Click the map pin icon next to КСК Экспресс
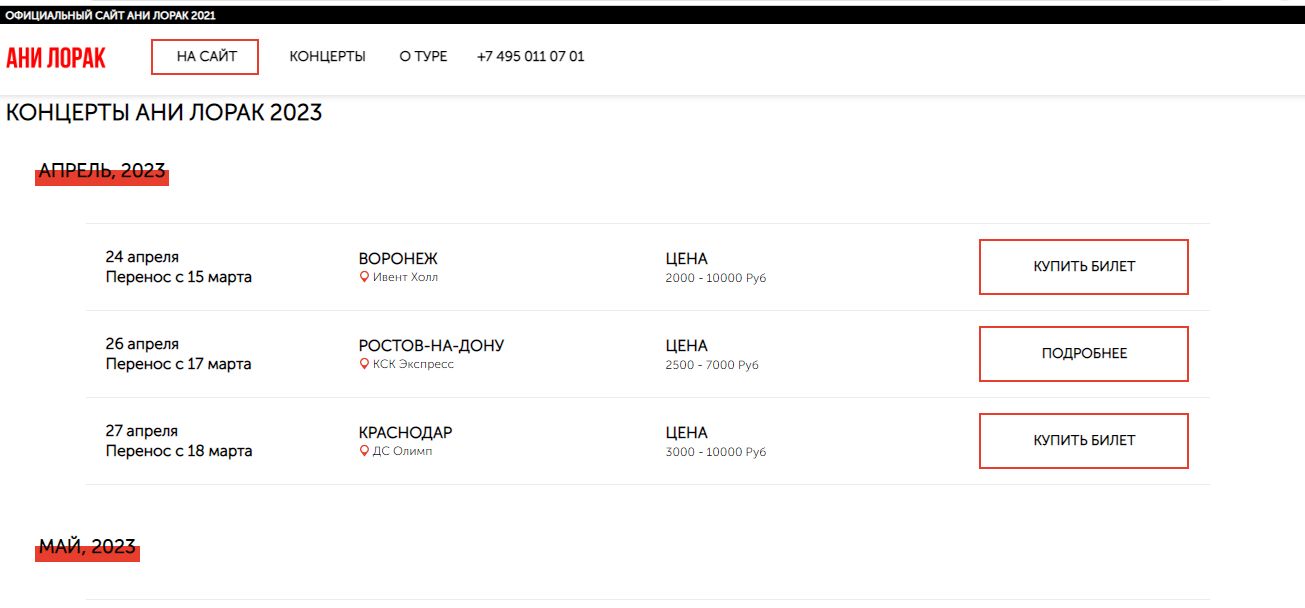Viewport: 1305px width, 608px height. point(365,364)
